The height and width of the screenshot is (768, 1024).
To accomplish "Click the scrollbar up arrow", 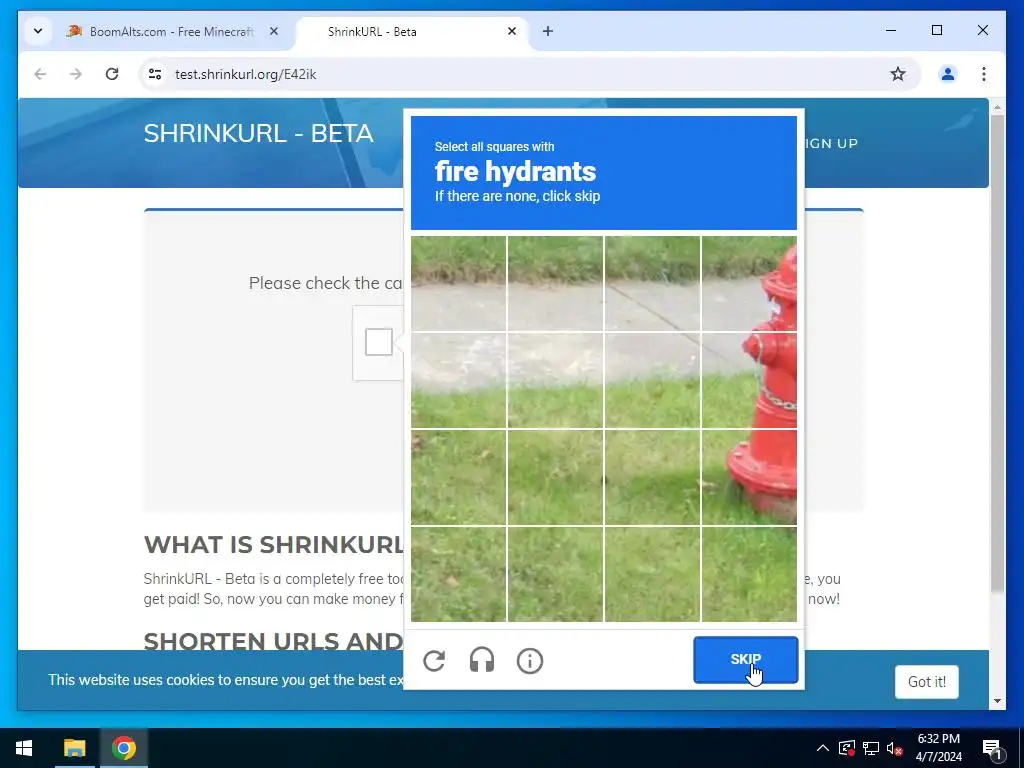I will tap(997, 107).
